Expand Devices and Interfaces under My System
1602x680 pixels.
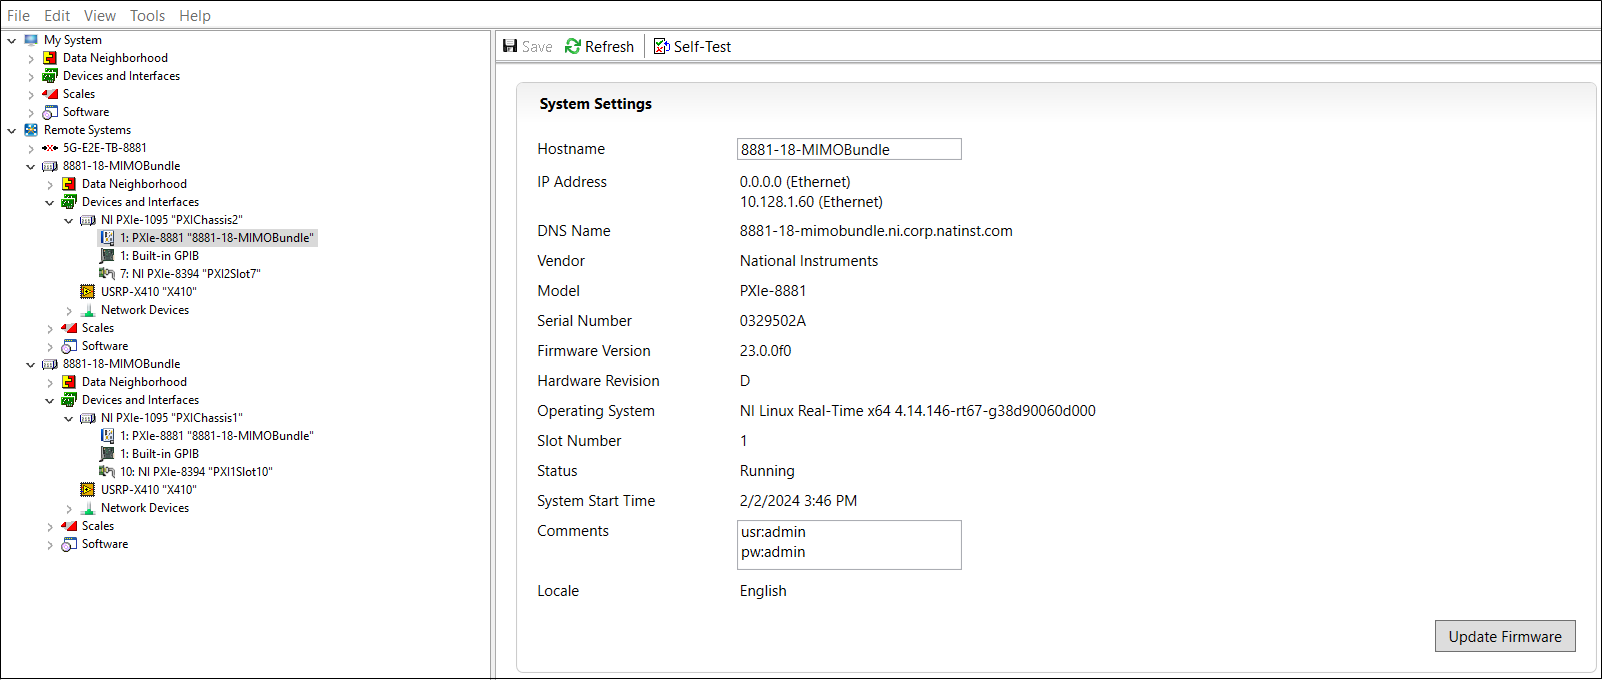point(31,76)
